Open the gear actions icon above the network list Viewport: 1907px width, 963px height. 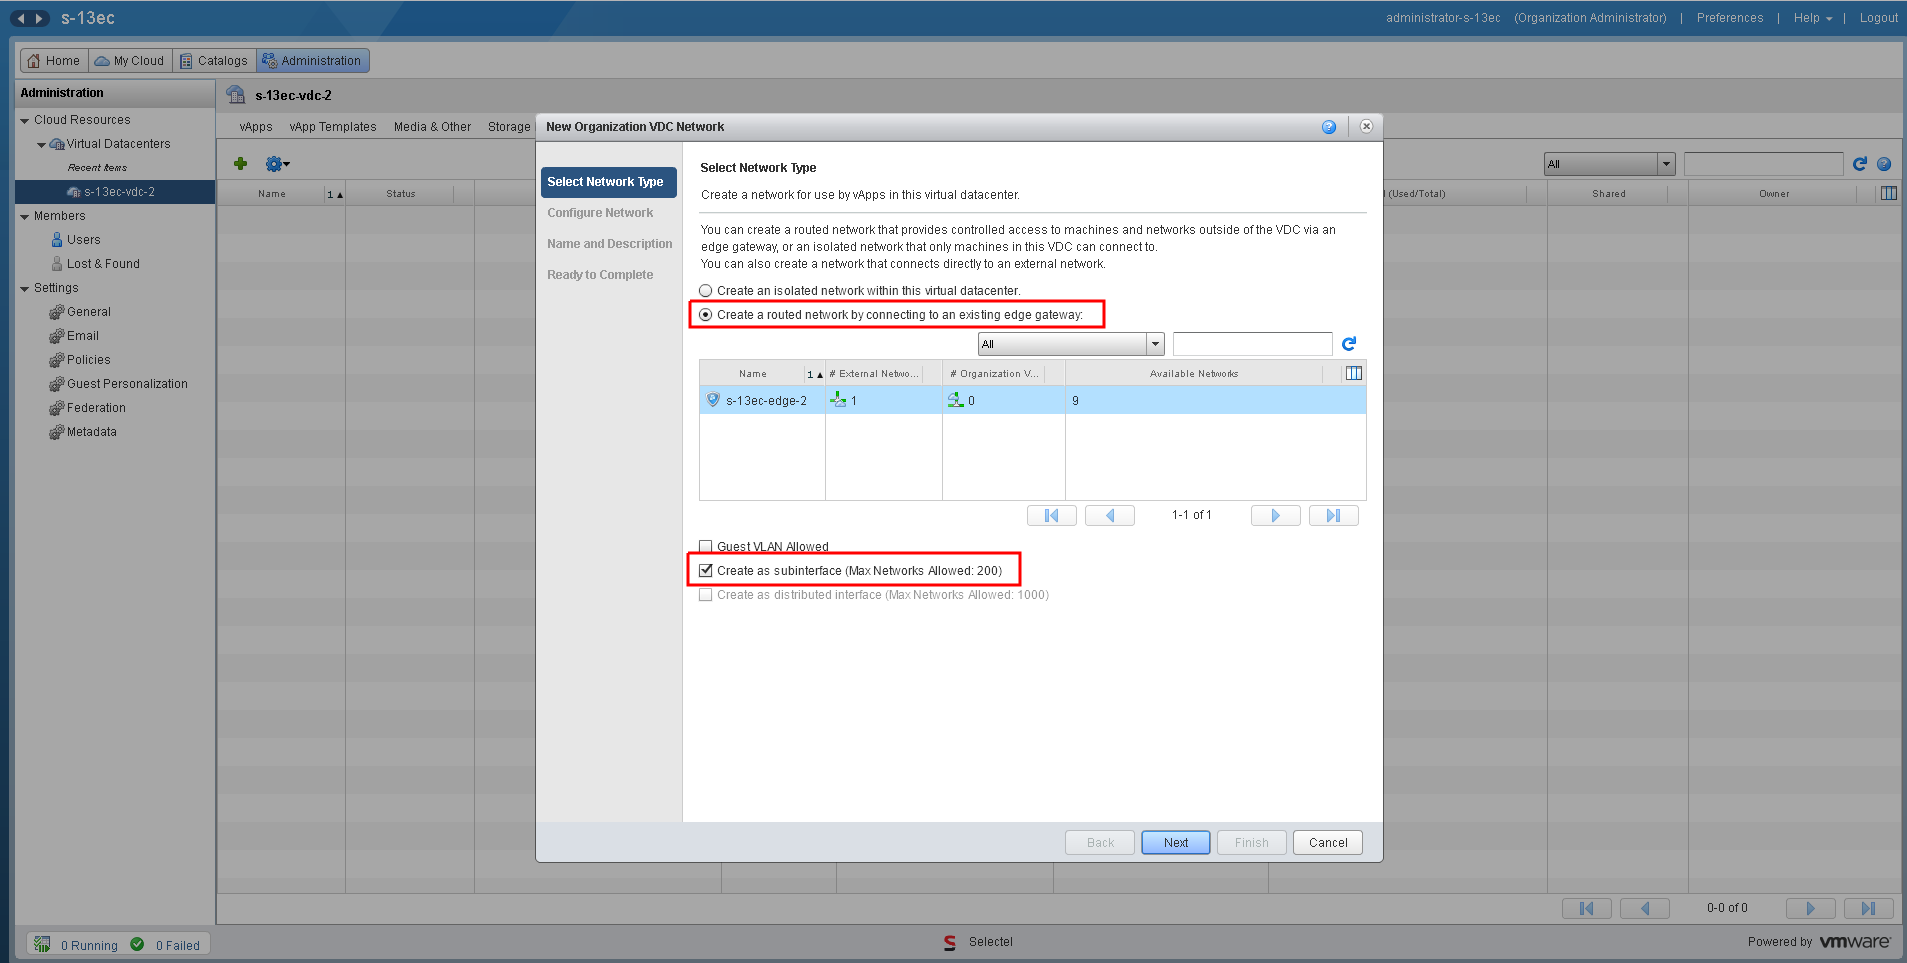[x=272, y=163]
